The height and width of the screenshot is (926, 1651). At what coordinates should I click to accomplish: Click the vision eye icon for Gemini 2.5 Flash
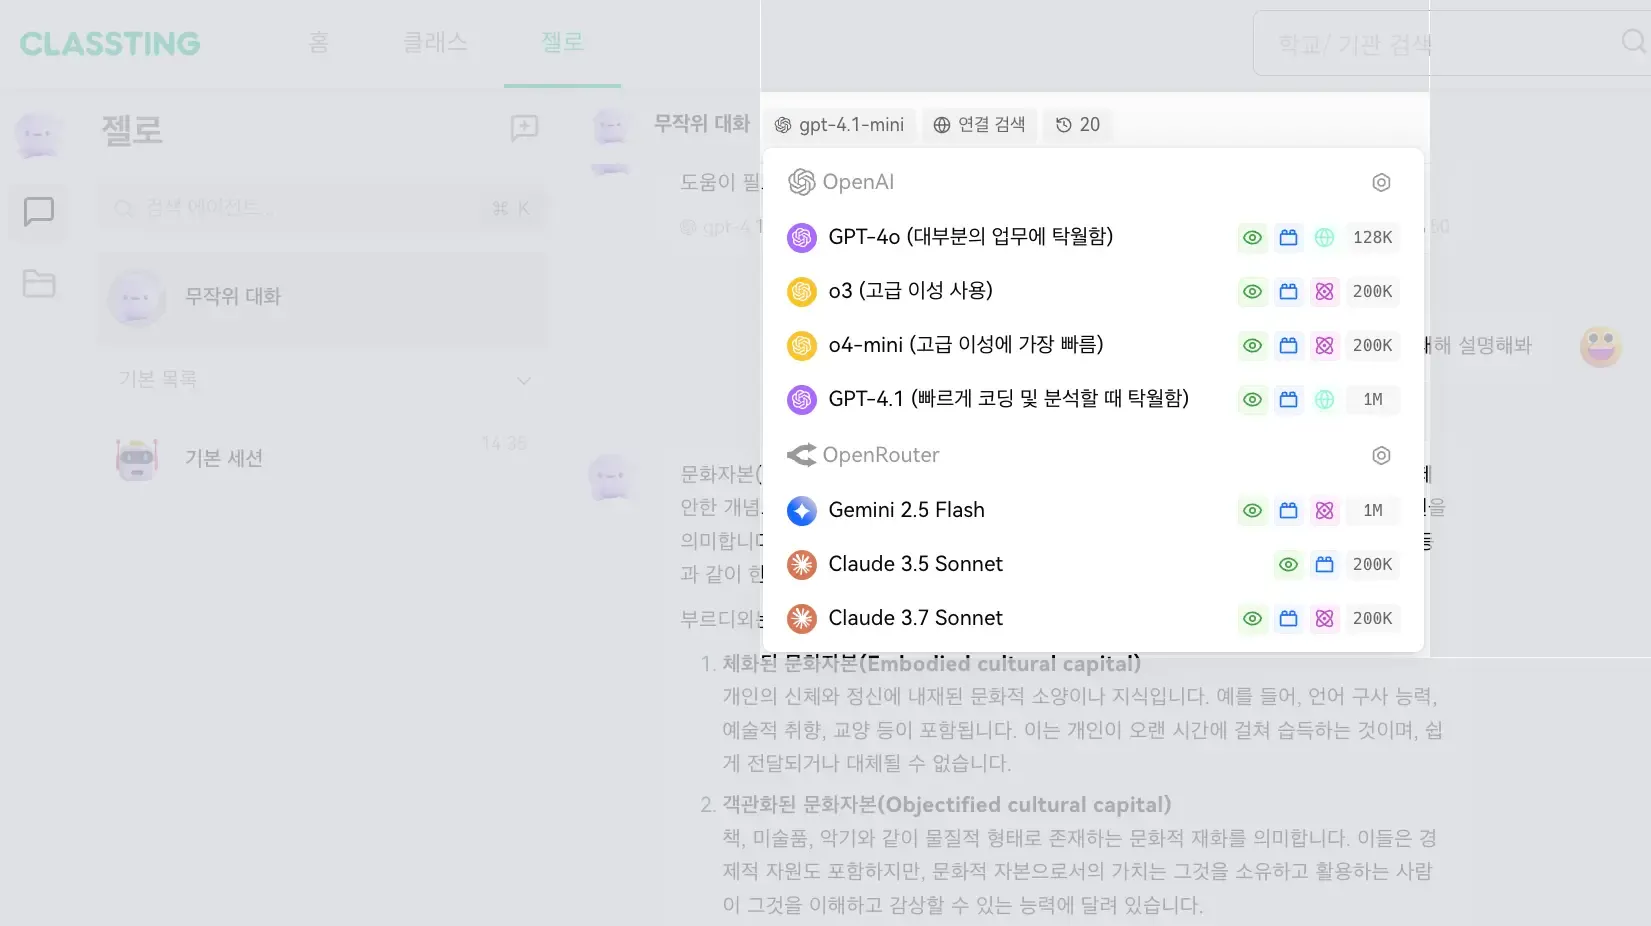tap(1252, 510)
